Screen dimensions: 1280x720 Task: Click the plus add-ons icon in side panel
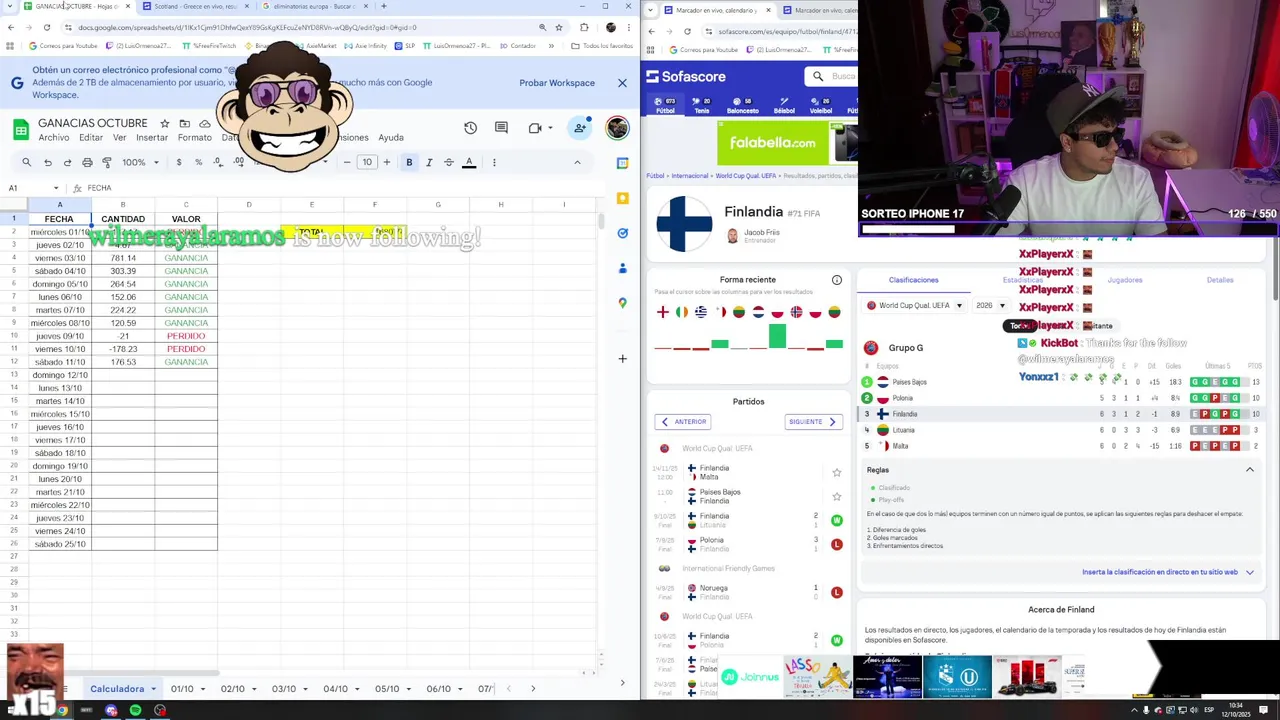click(622, 358)
